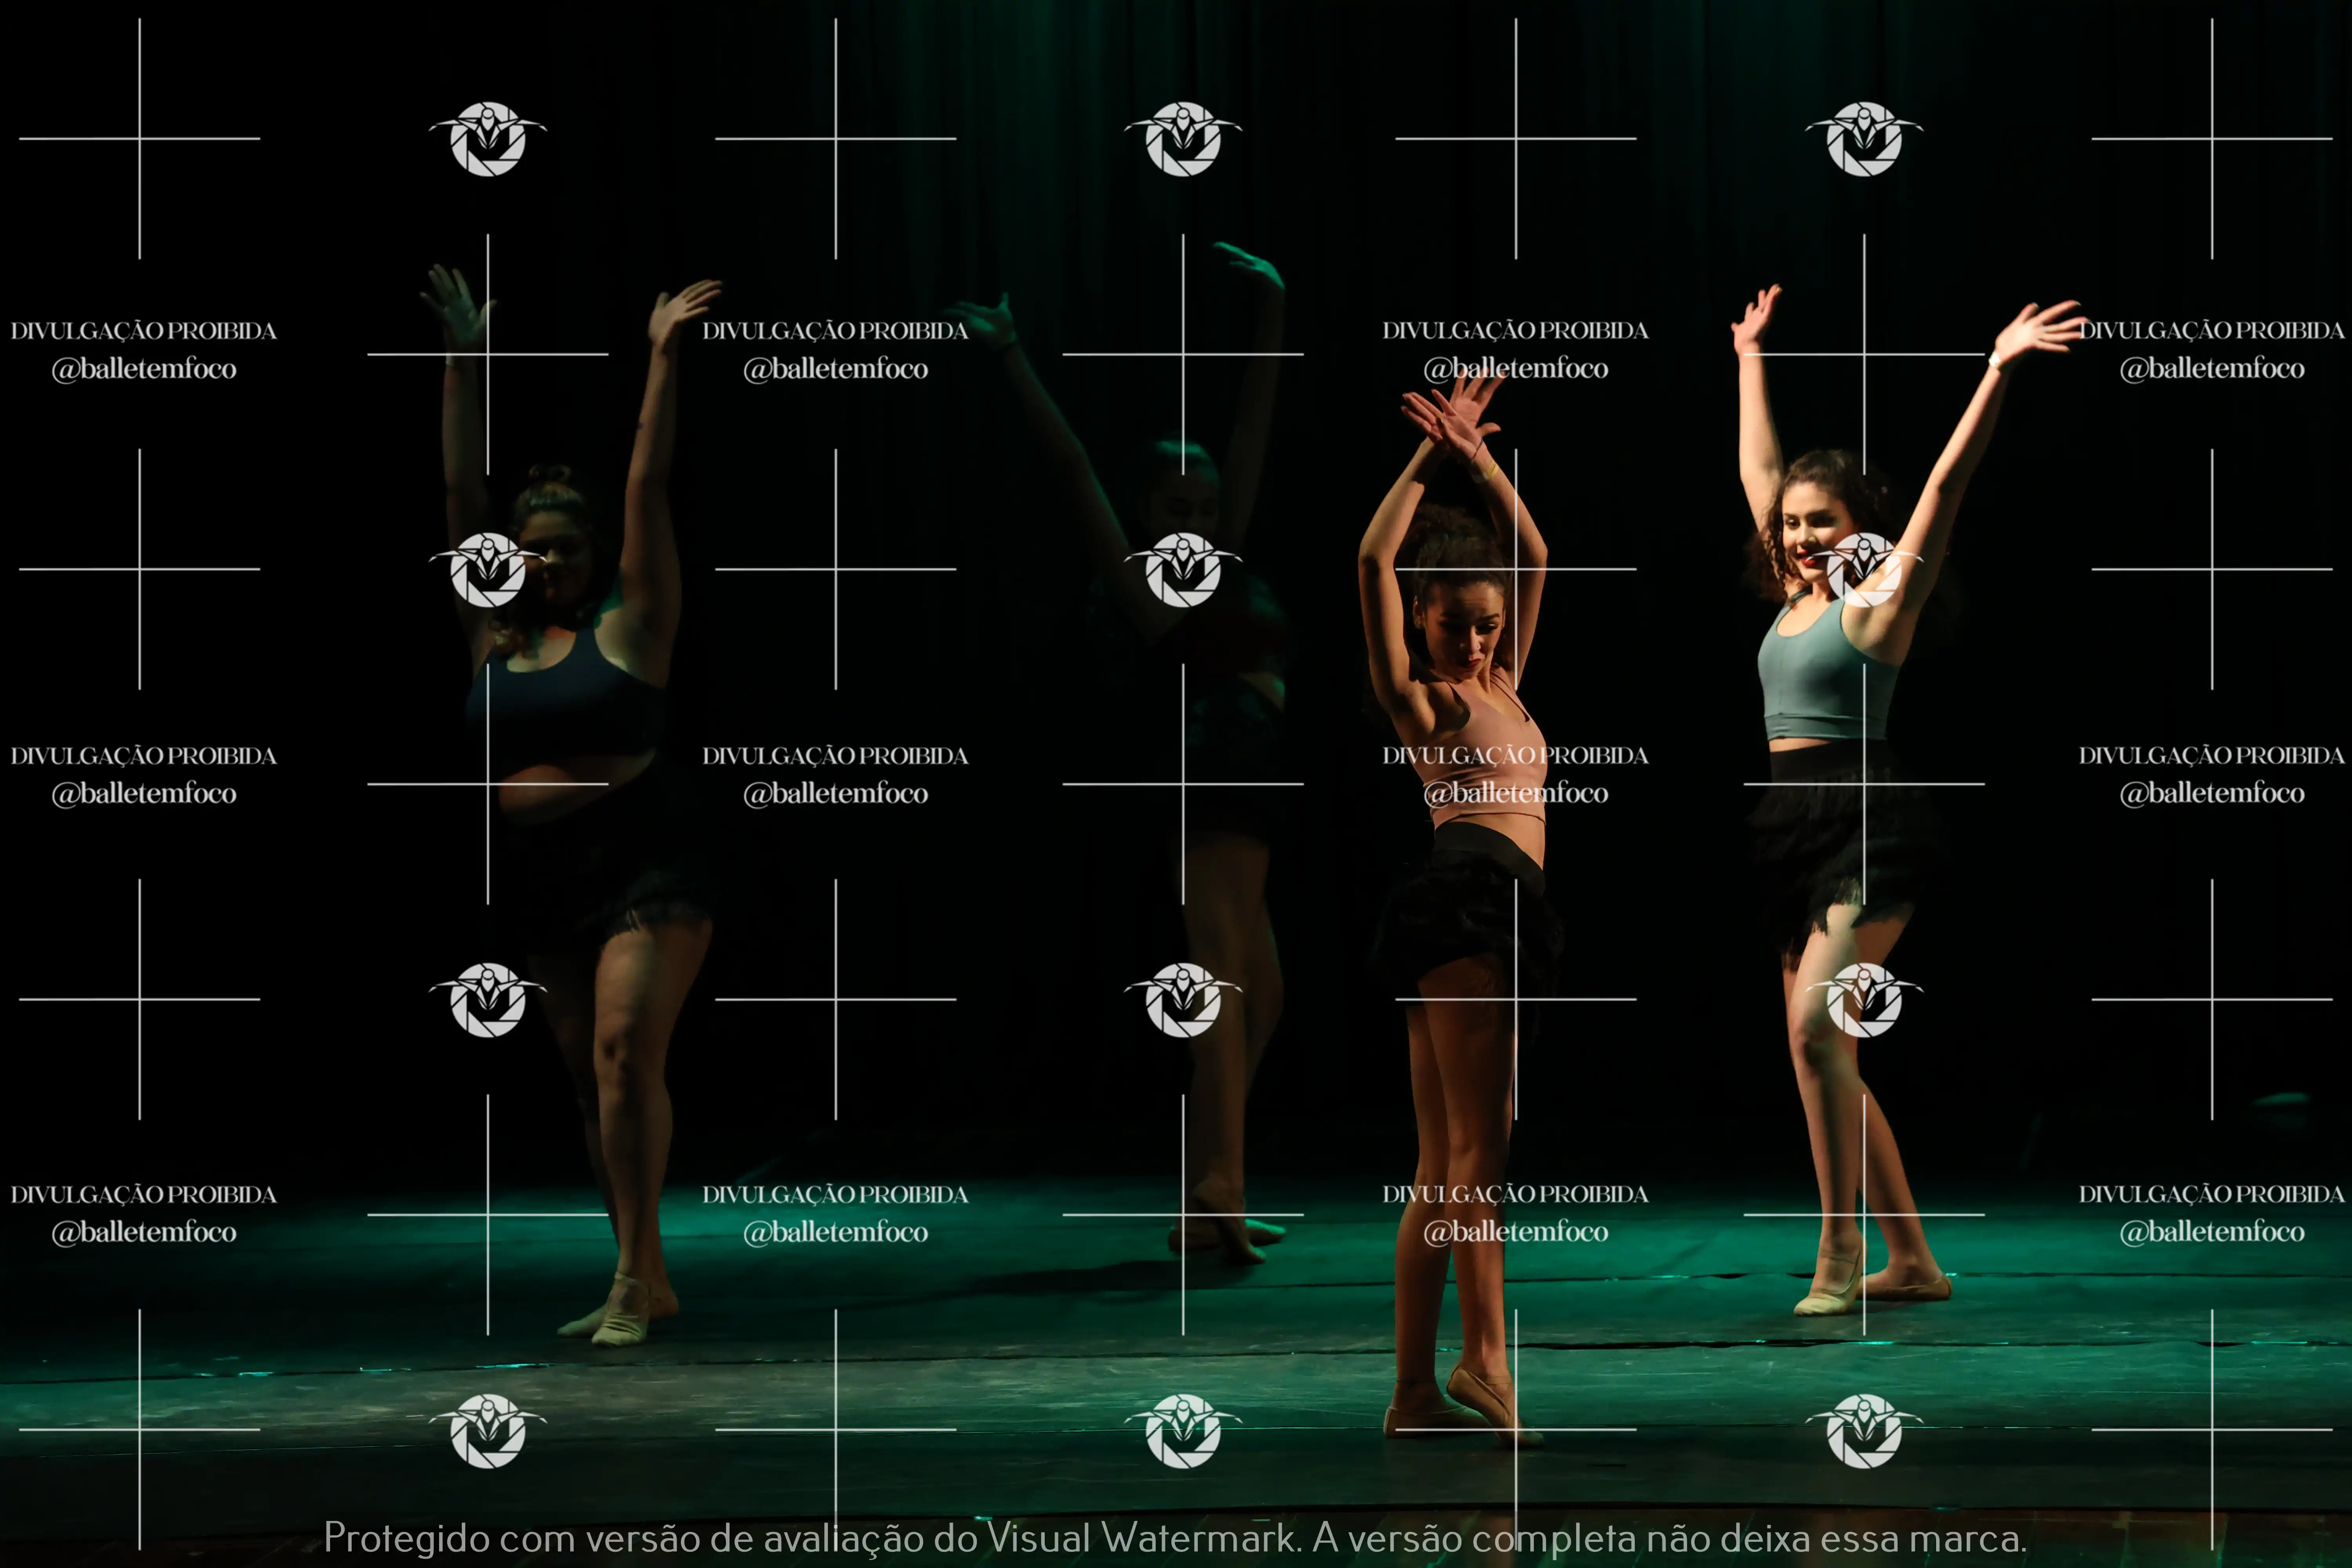The width and height of the screenshot is (2352, 1568).
Task: Click the pink-top dancer's black feathered skirt
Action: pyautogui.click(x=1465, y=915)
